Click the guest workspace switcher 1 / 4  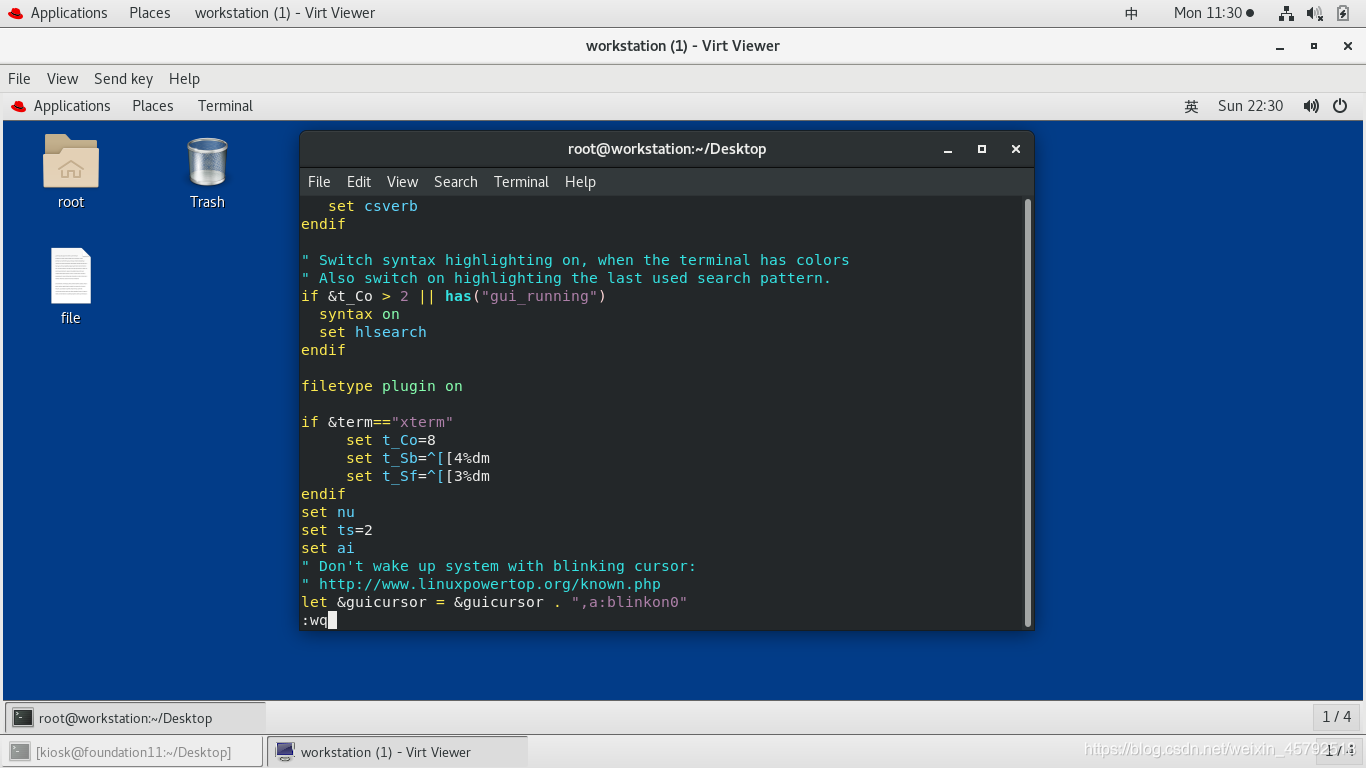point(1336,716)
